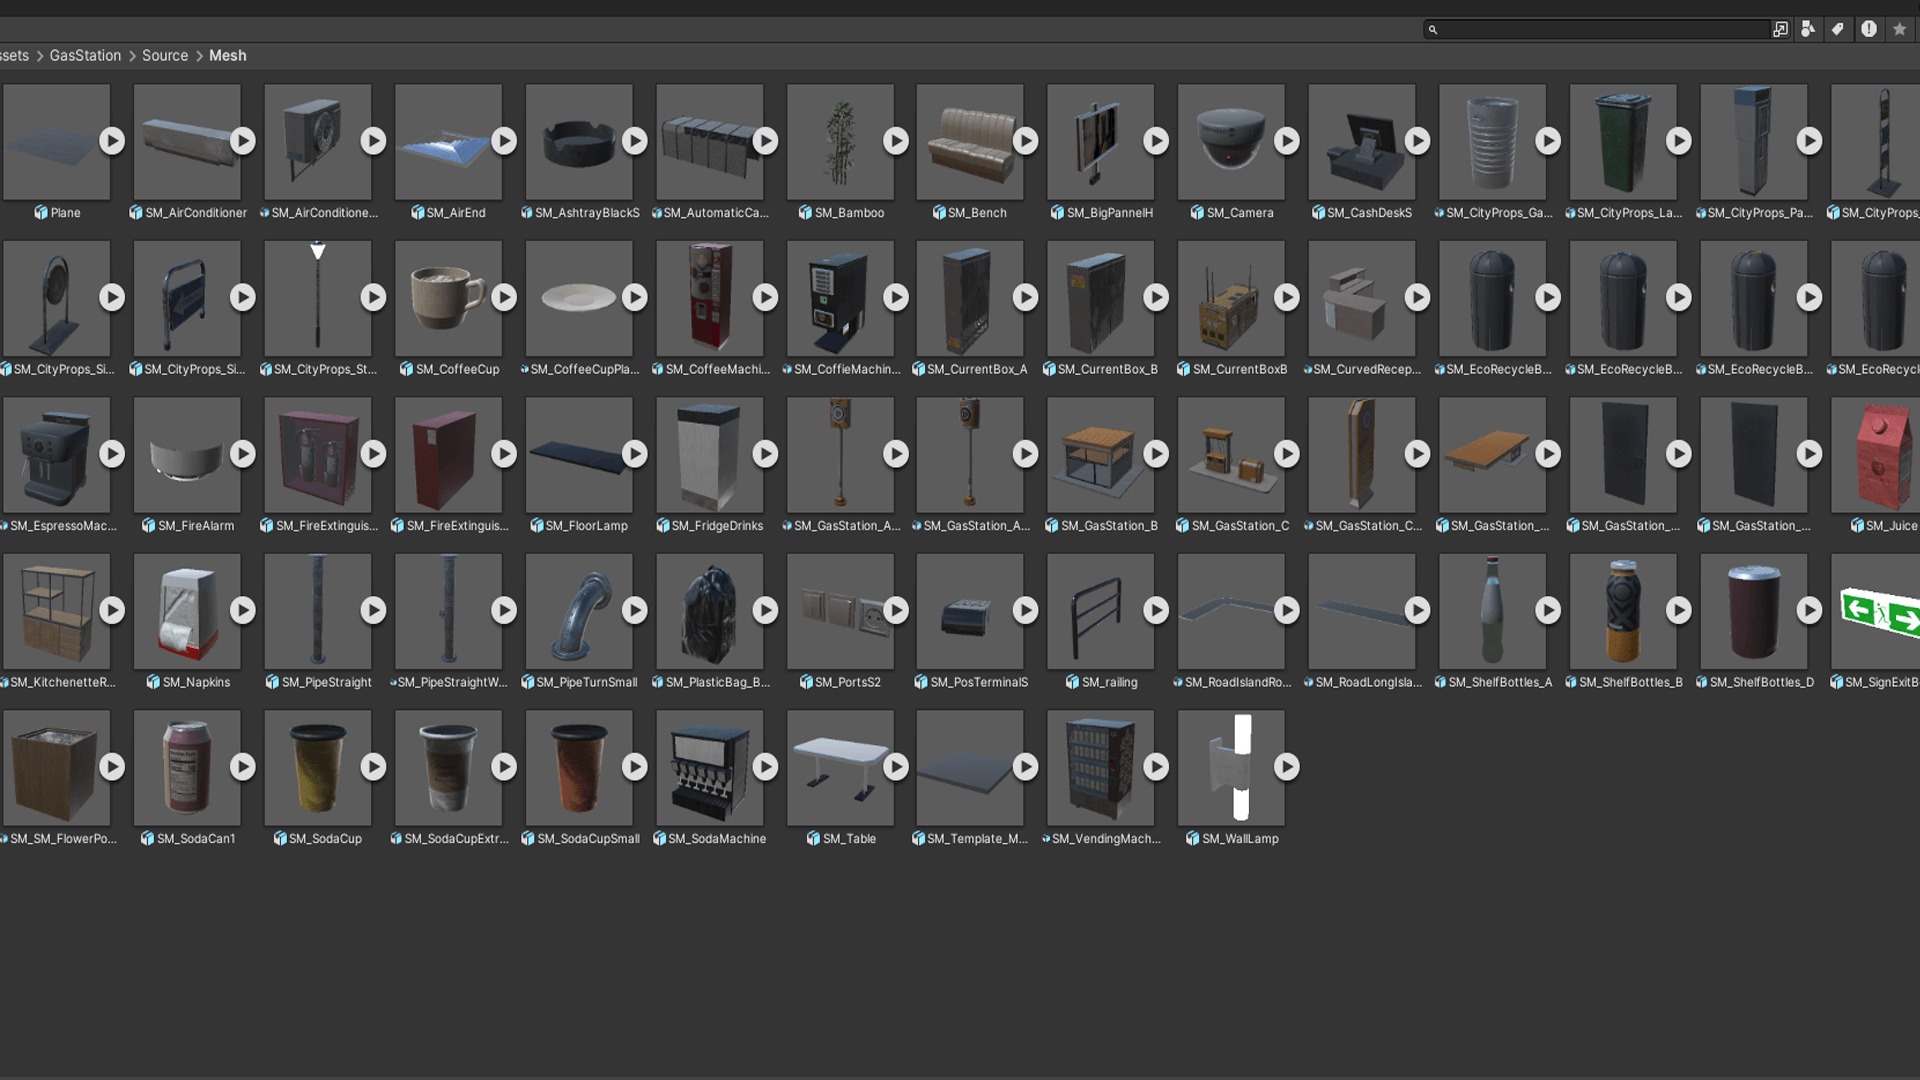Expand SM_Camera asset arrow button
This screenshot has width=1920, height=1080.
(x=1287, y=141)
